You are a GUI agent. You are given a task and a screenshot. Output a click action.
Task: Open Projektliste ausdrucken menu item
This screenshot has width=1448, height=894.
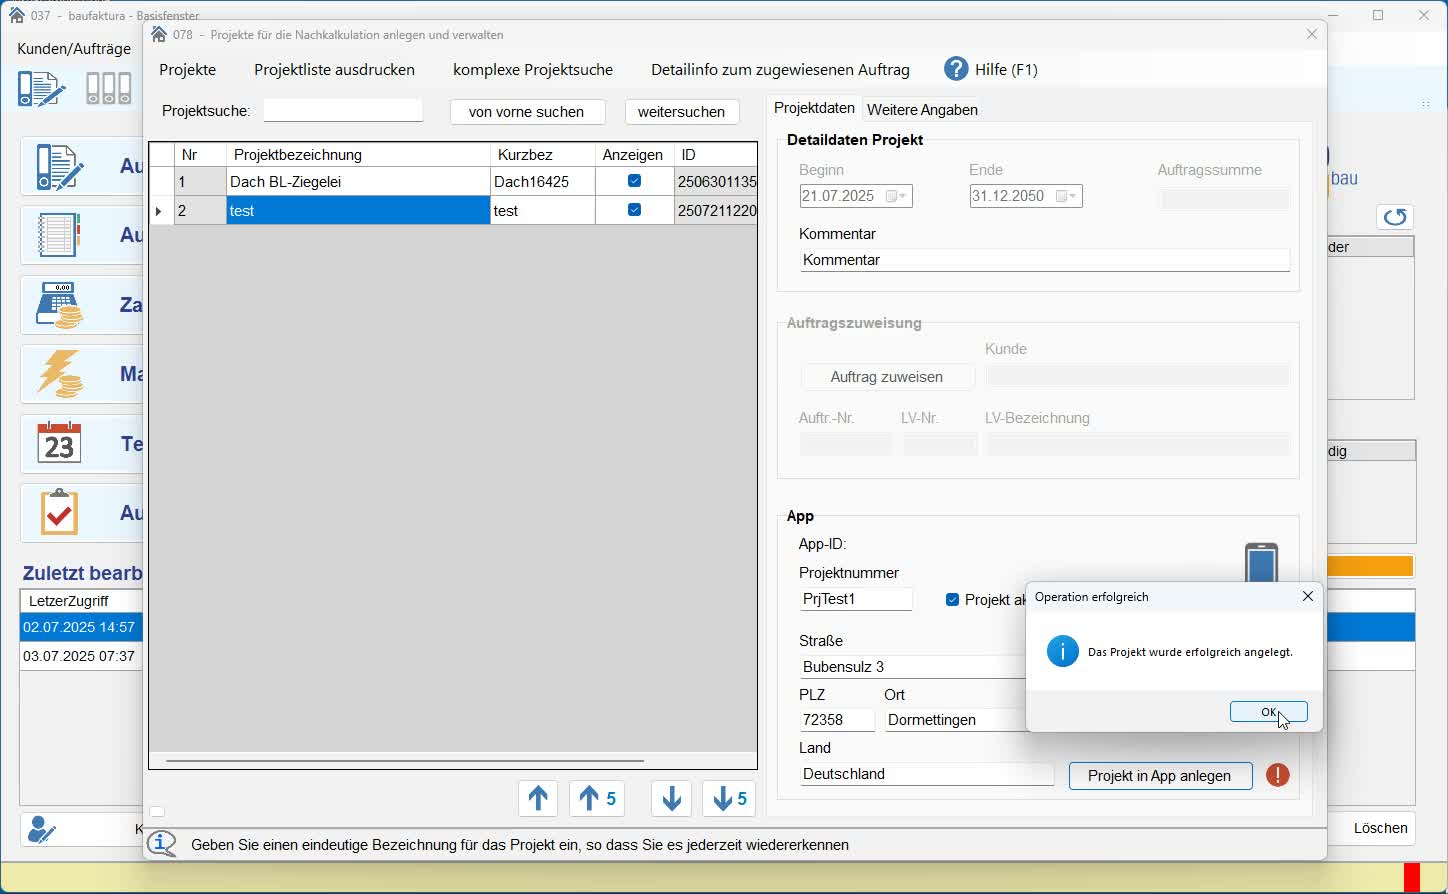[335, 70]
